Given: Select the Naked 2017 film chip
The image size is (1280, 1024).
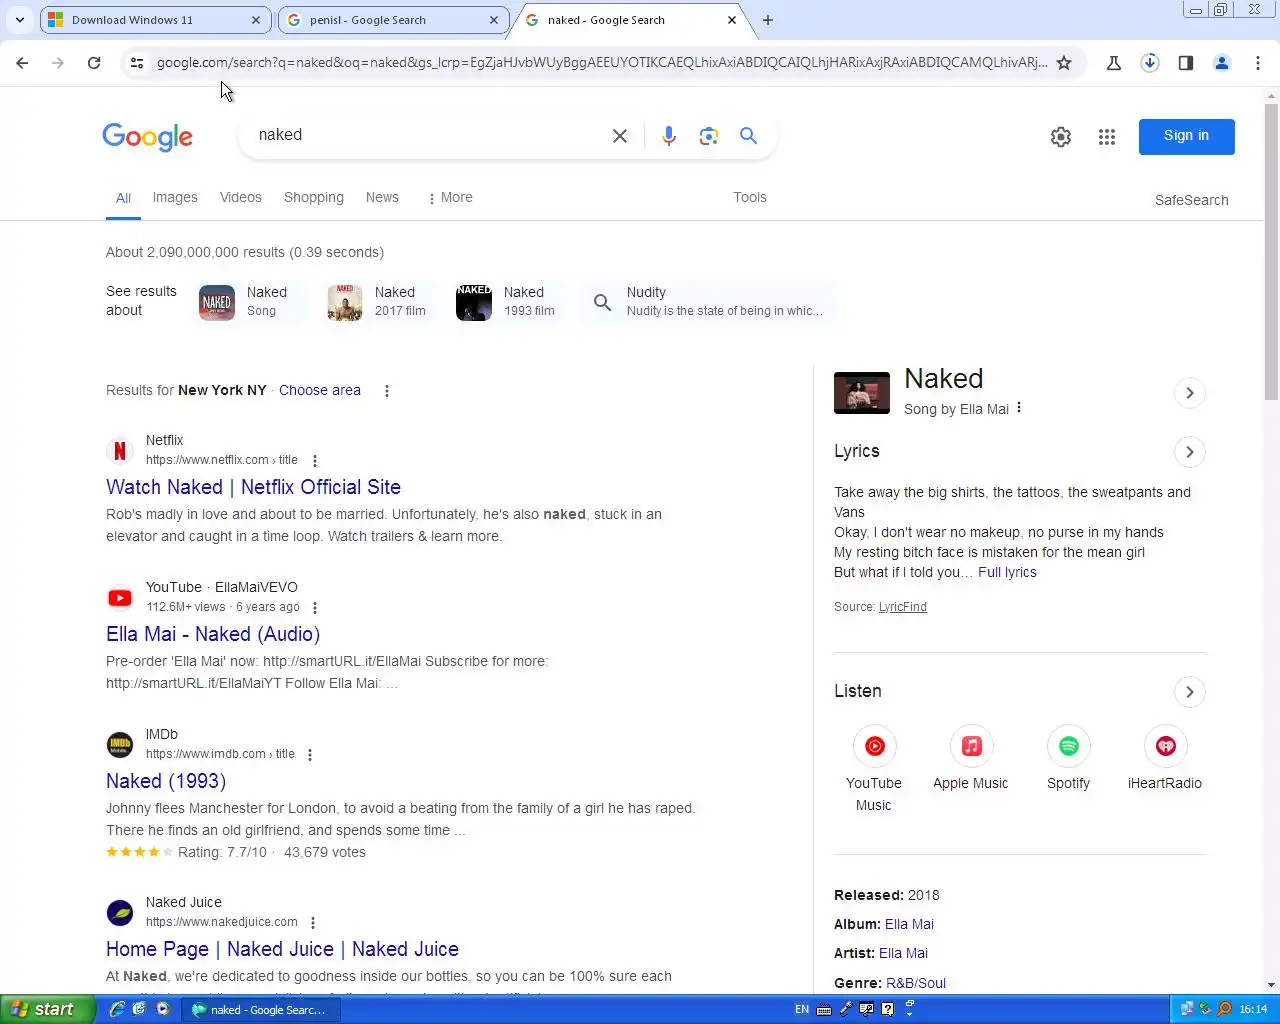Looking at the screenshot, I should tap(379, 302).
